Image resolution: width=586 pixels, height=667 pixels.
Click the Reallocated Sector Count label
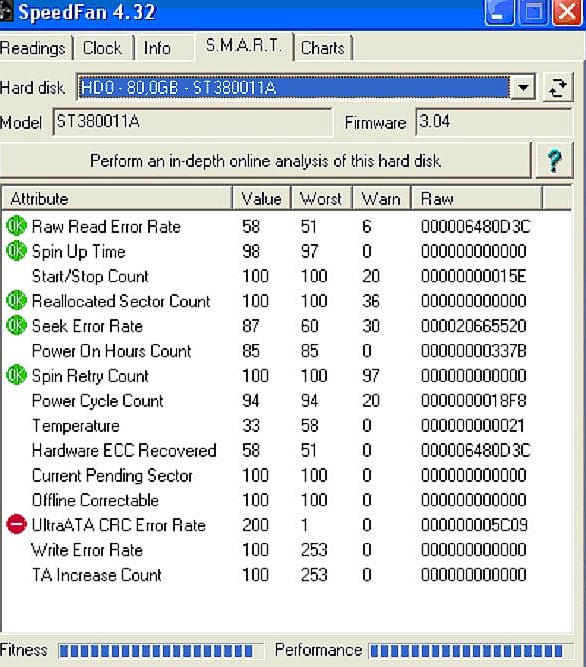(x=121, y=301)
